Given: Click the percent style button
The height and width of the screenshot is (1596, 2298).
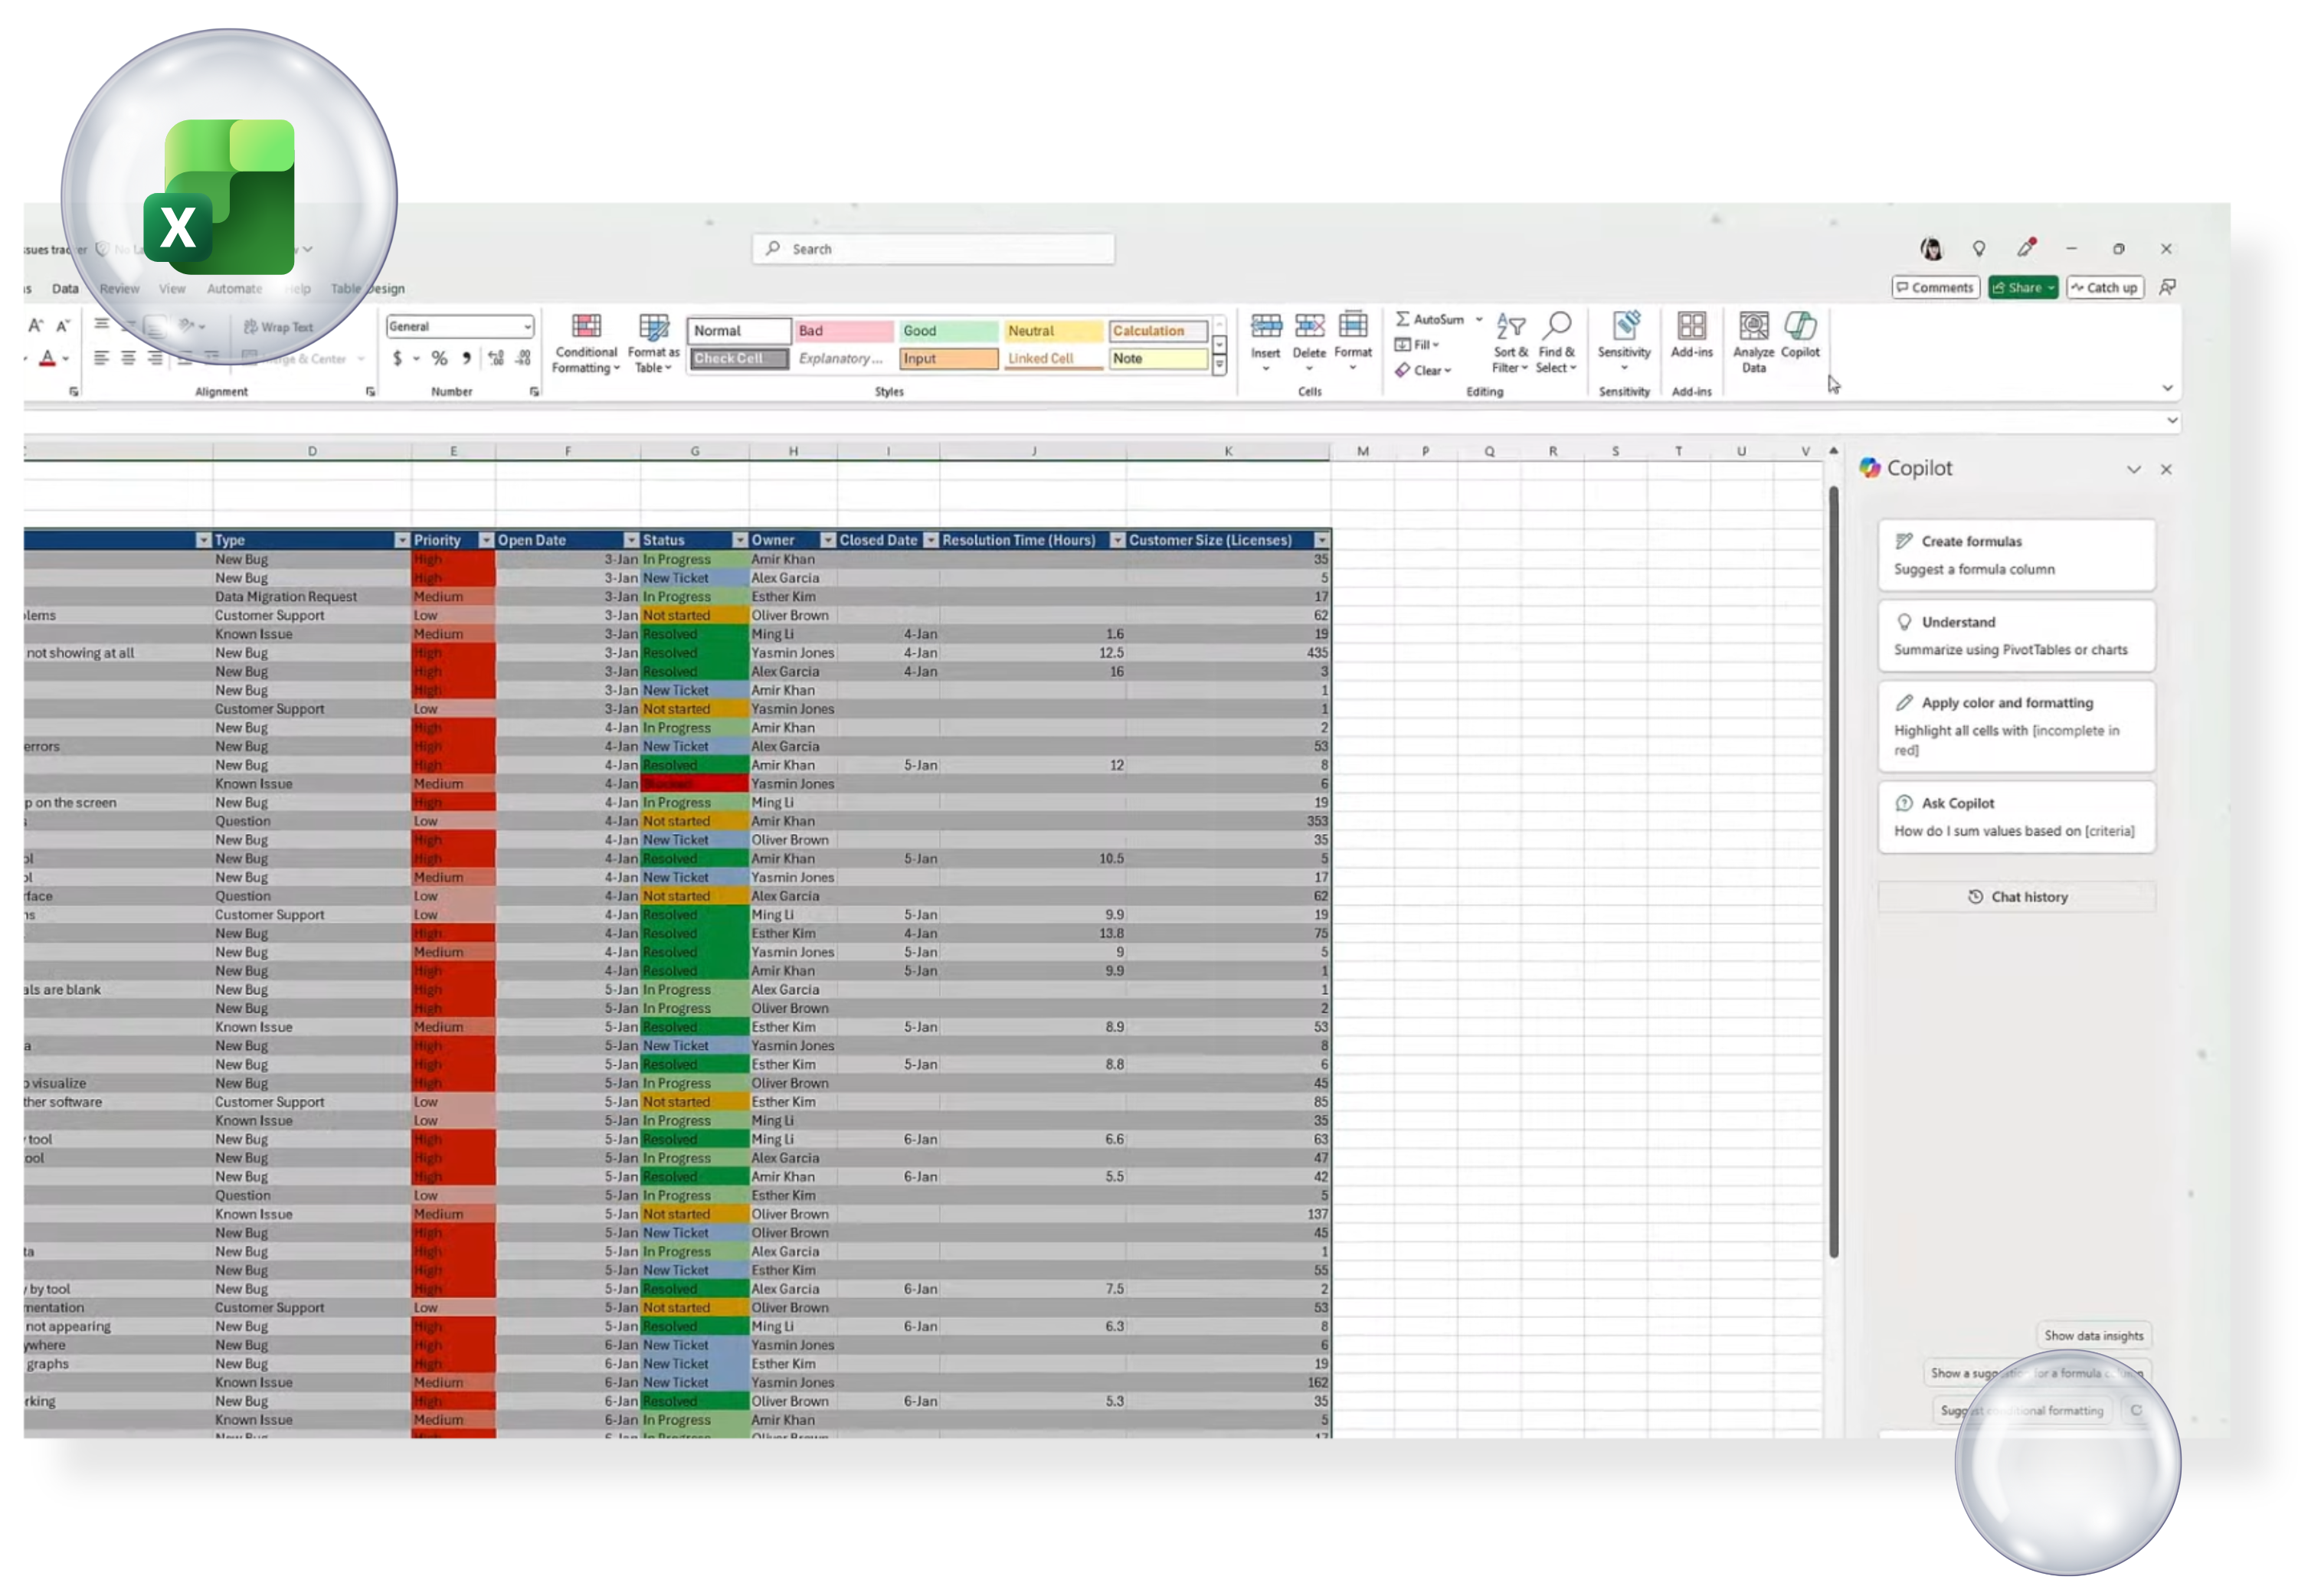Looking at the screenshot, I should (x=439, y=358).
